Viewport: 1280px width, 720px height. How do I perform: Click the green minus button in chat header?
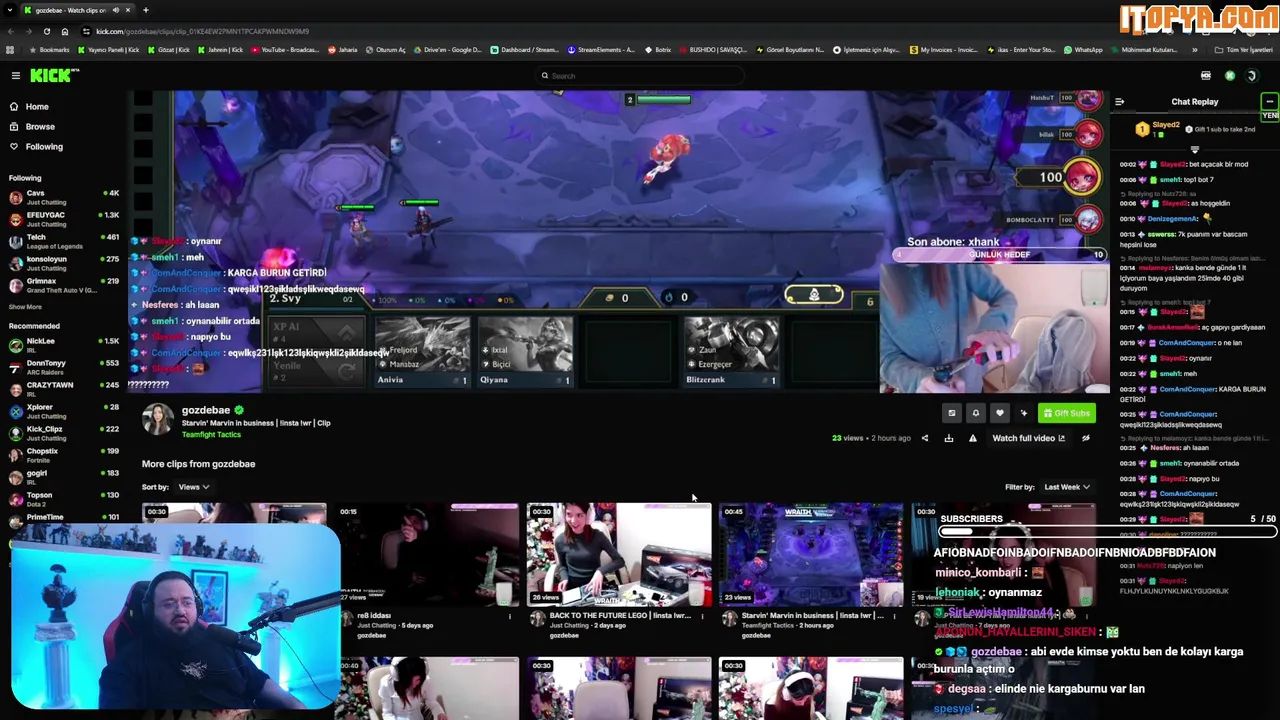(1269, 102)
